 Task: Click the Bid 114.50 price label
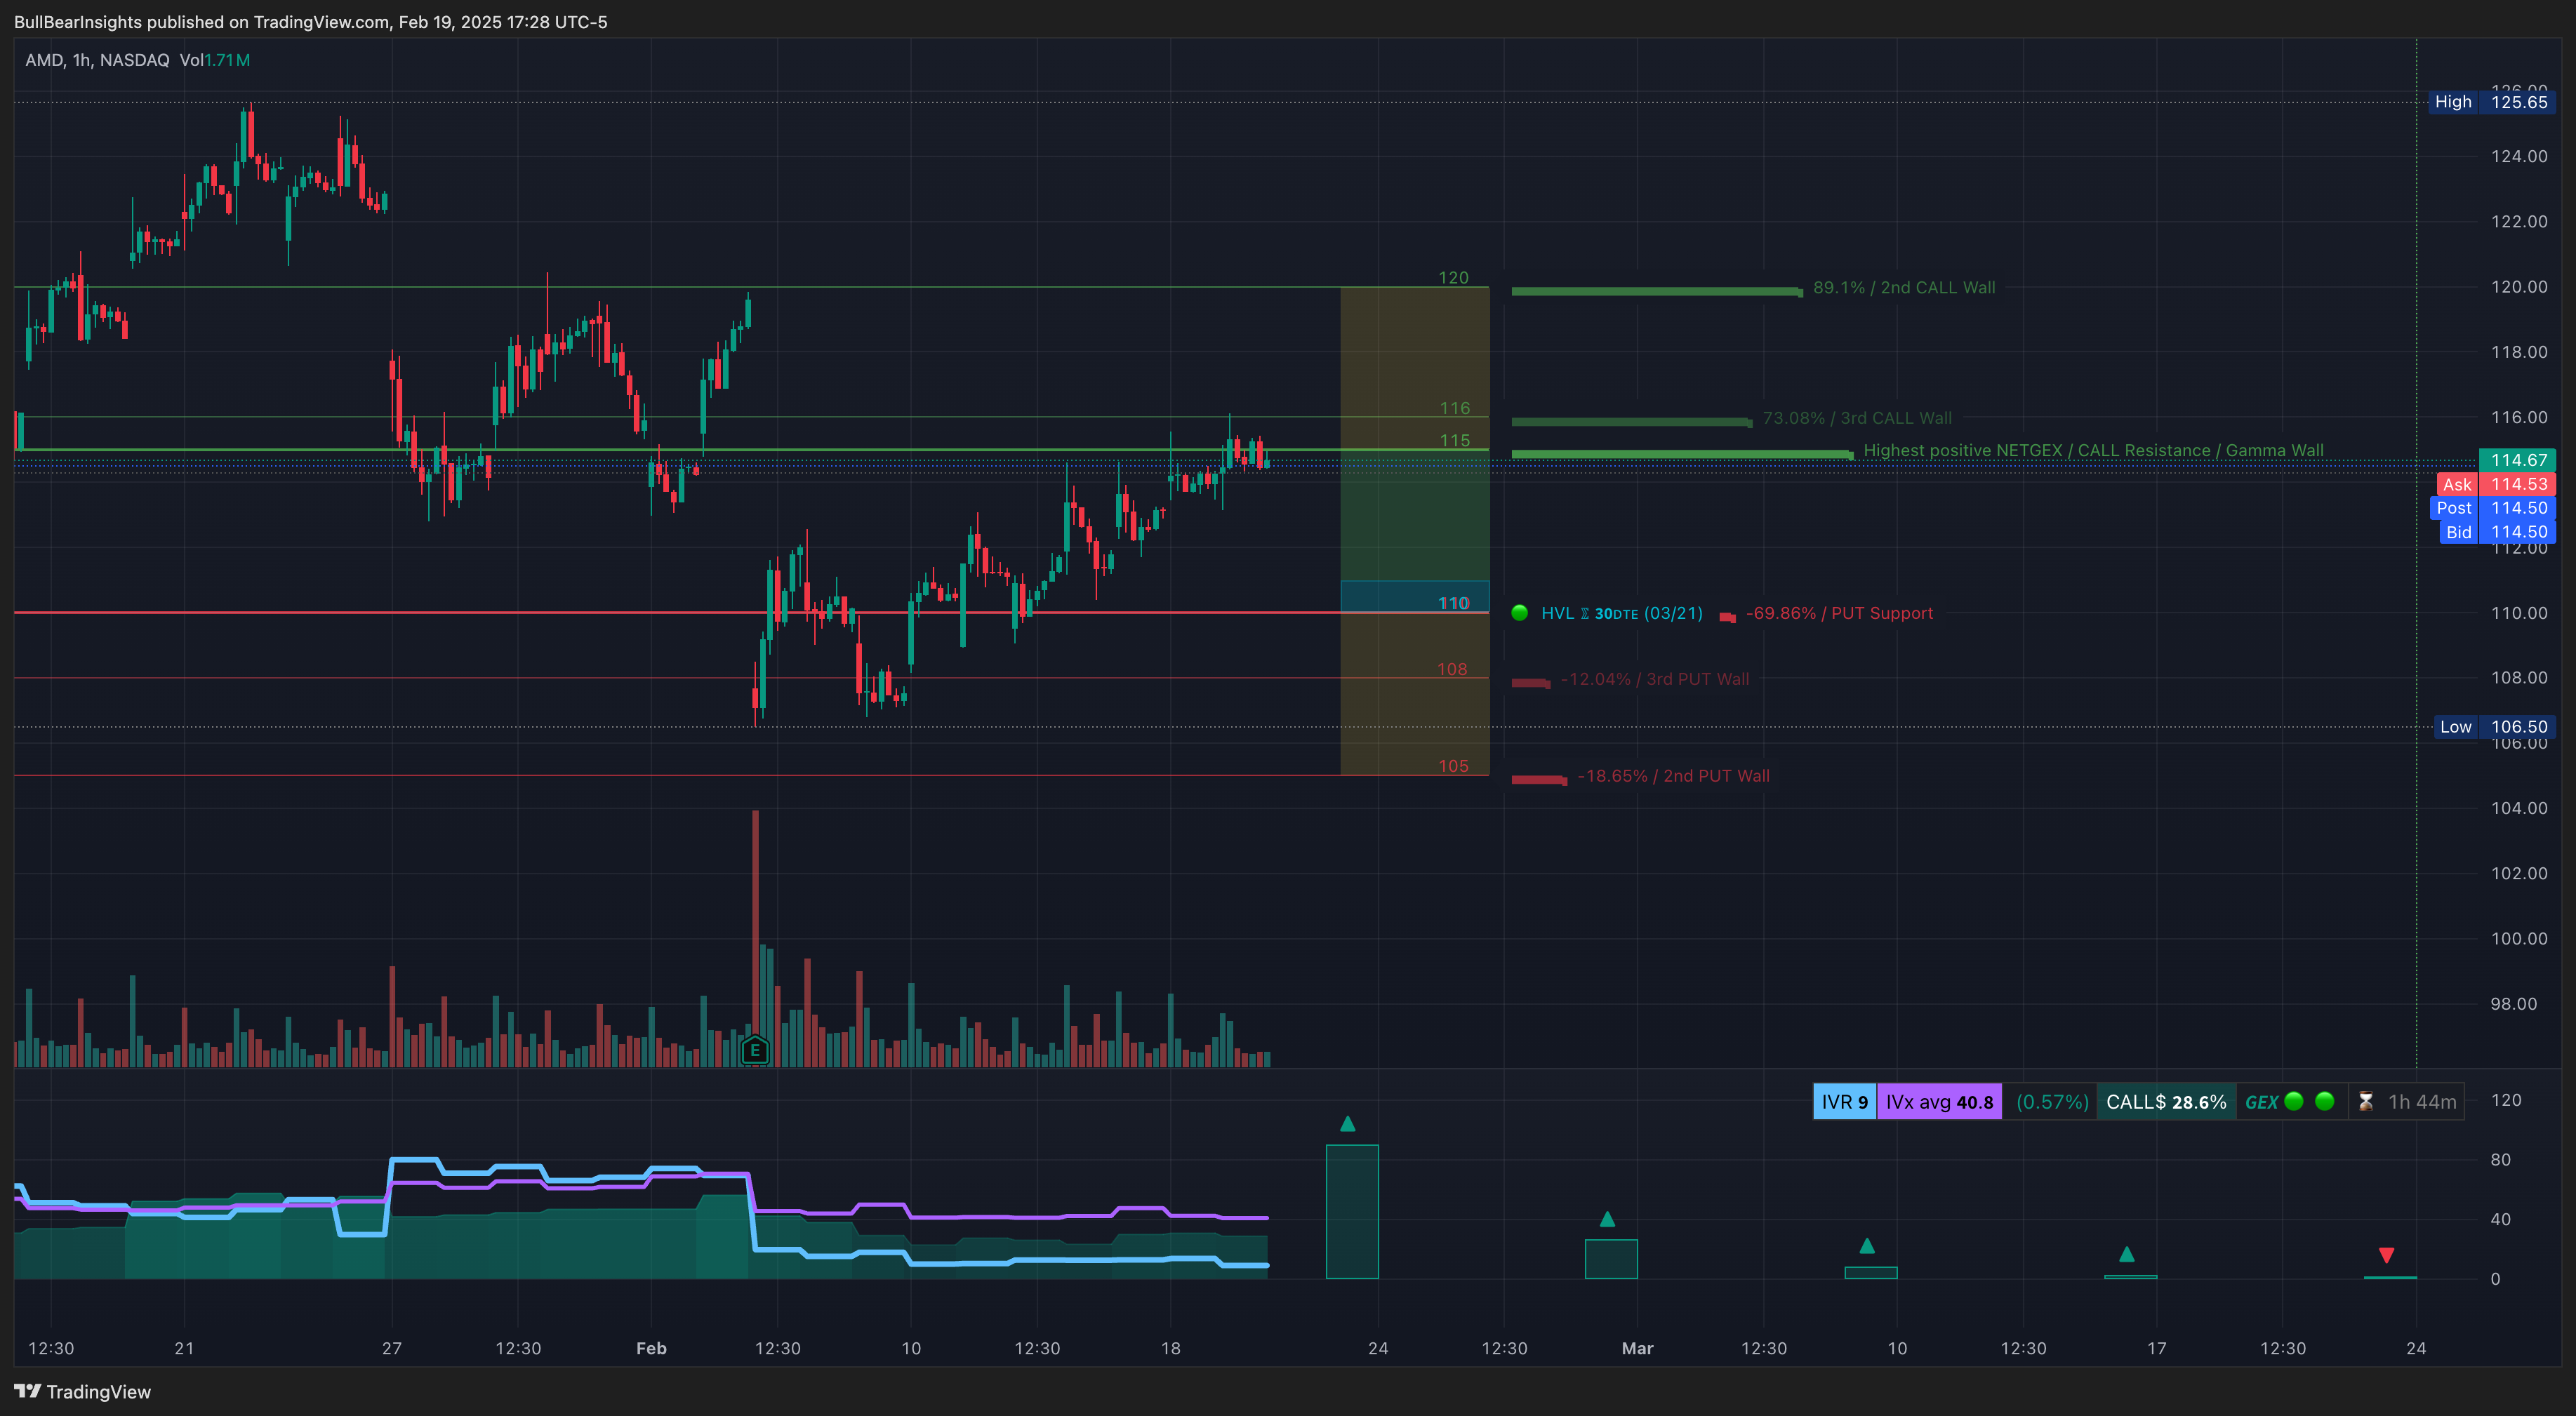[x=2497, y=532]
